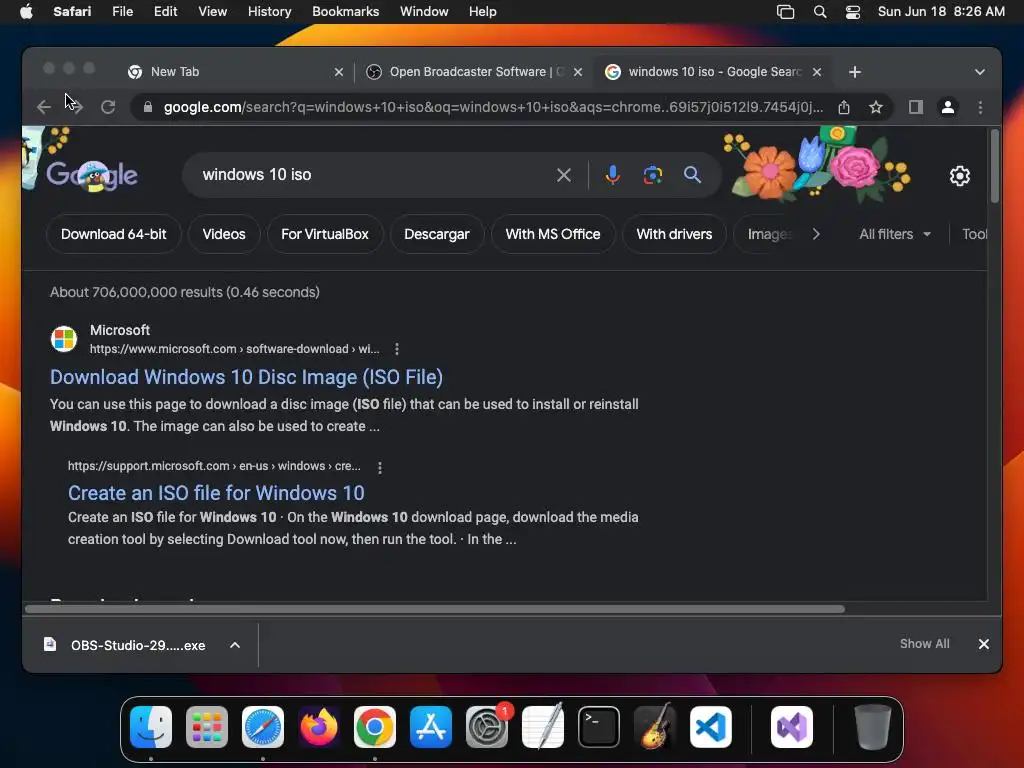Open the All filters dropdown
The width and height of the screenshot is (1024, 768).
click(895, 234)
